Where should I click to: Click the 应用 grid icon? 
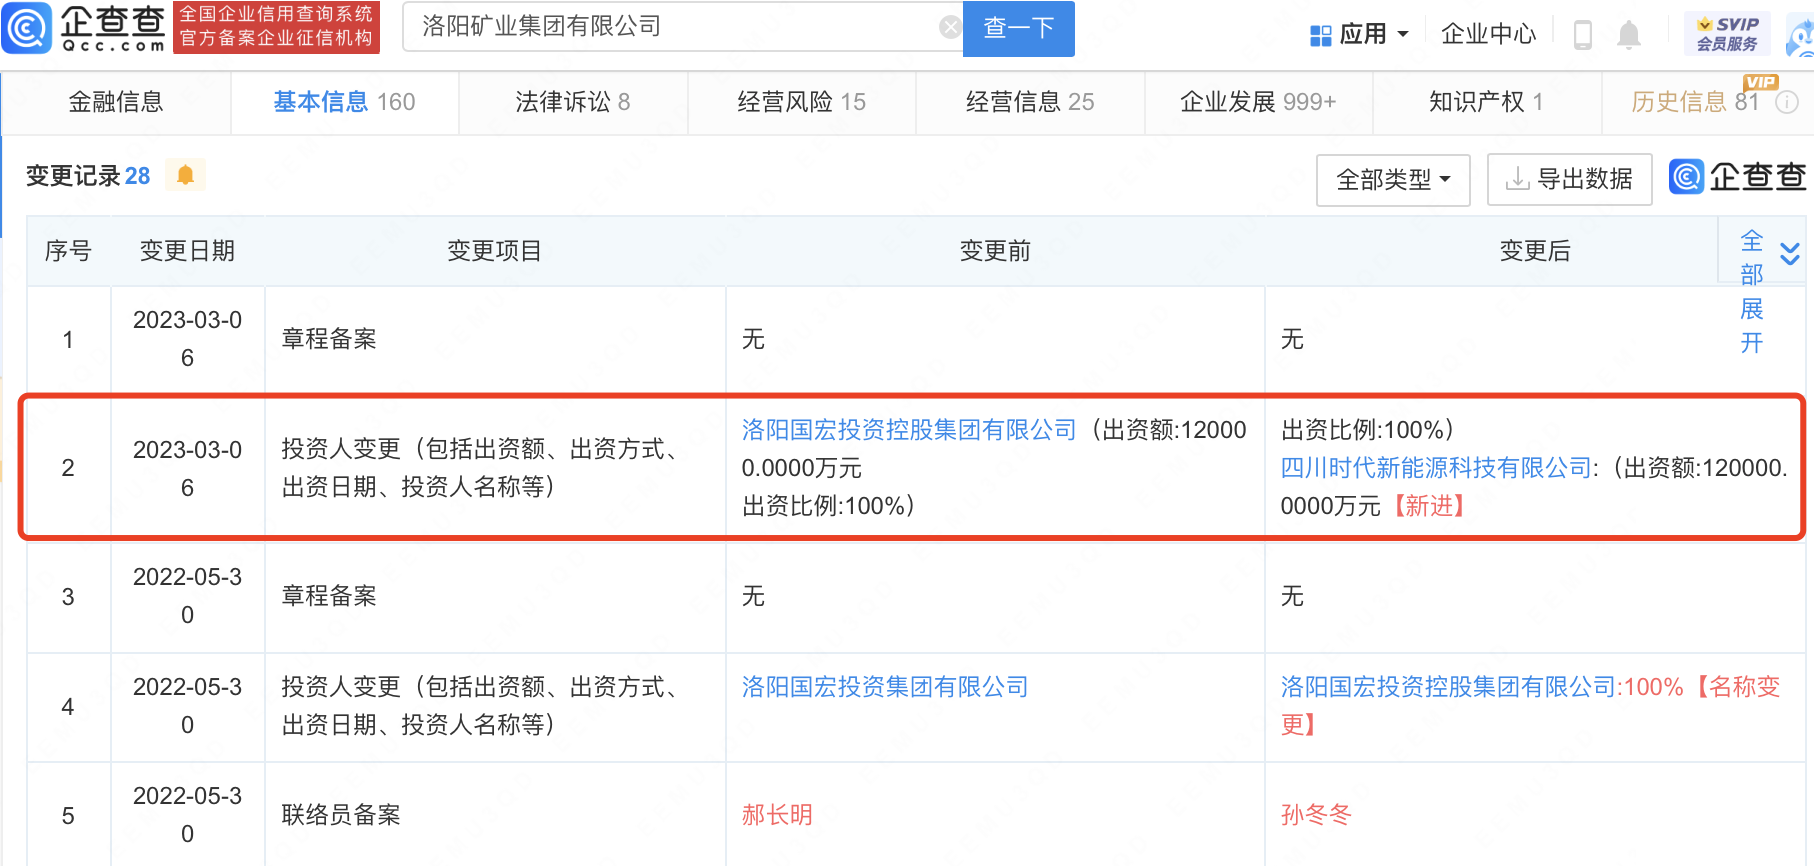(x=1320, y=35)
